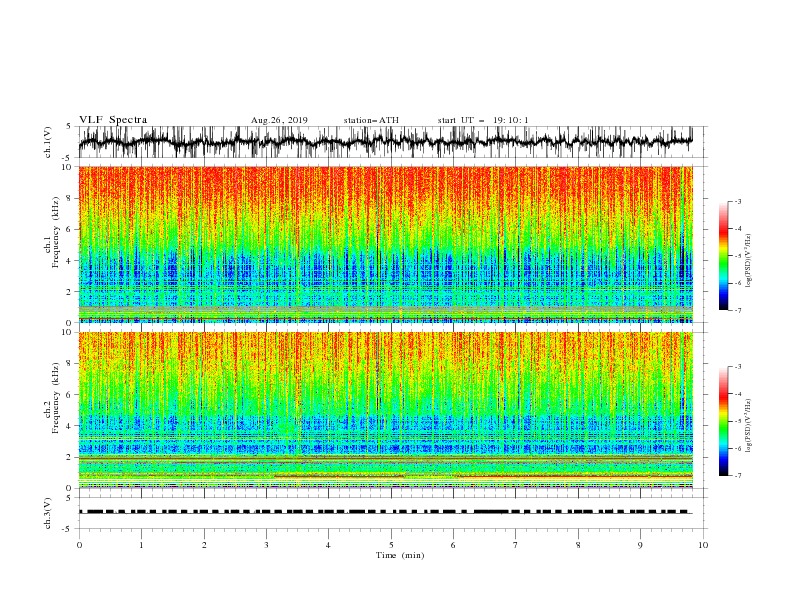Click the ch.1 voltage waveform trace
Viewport: 792px width, 612px height.
click(385, 141)
